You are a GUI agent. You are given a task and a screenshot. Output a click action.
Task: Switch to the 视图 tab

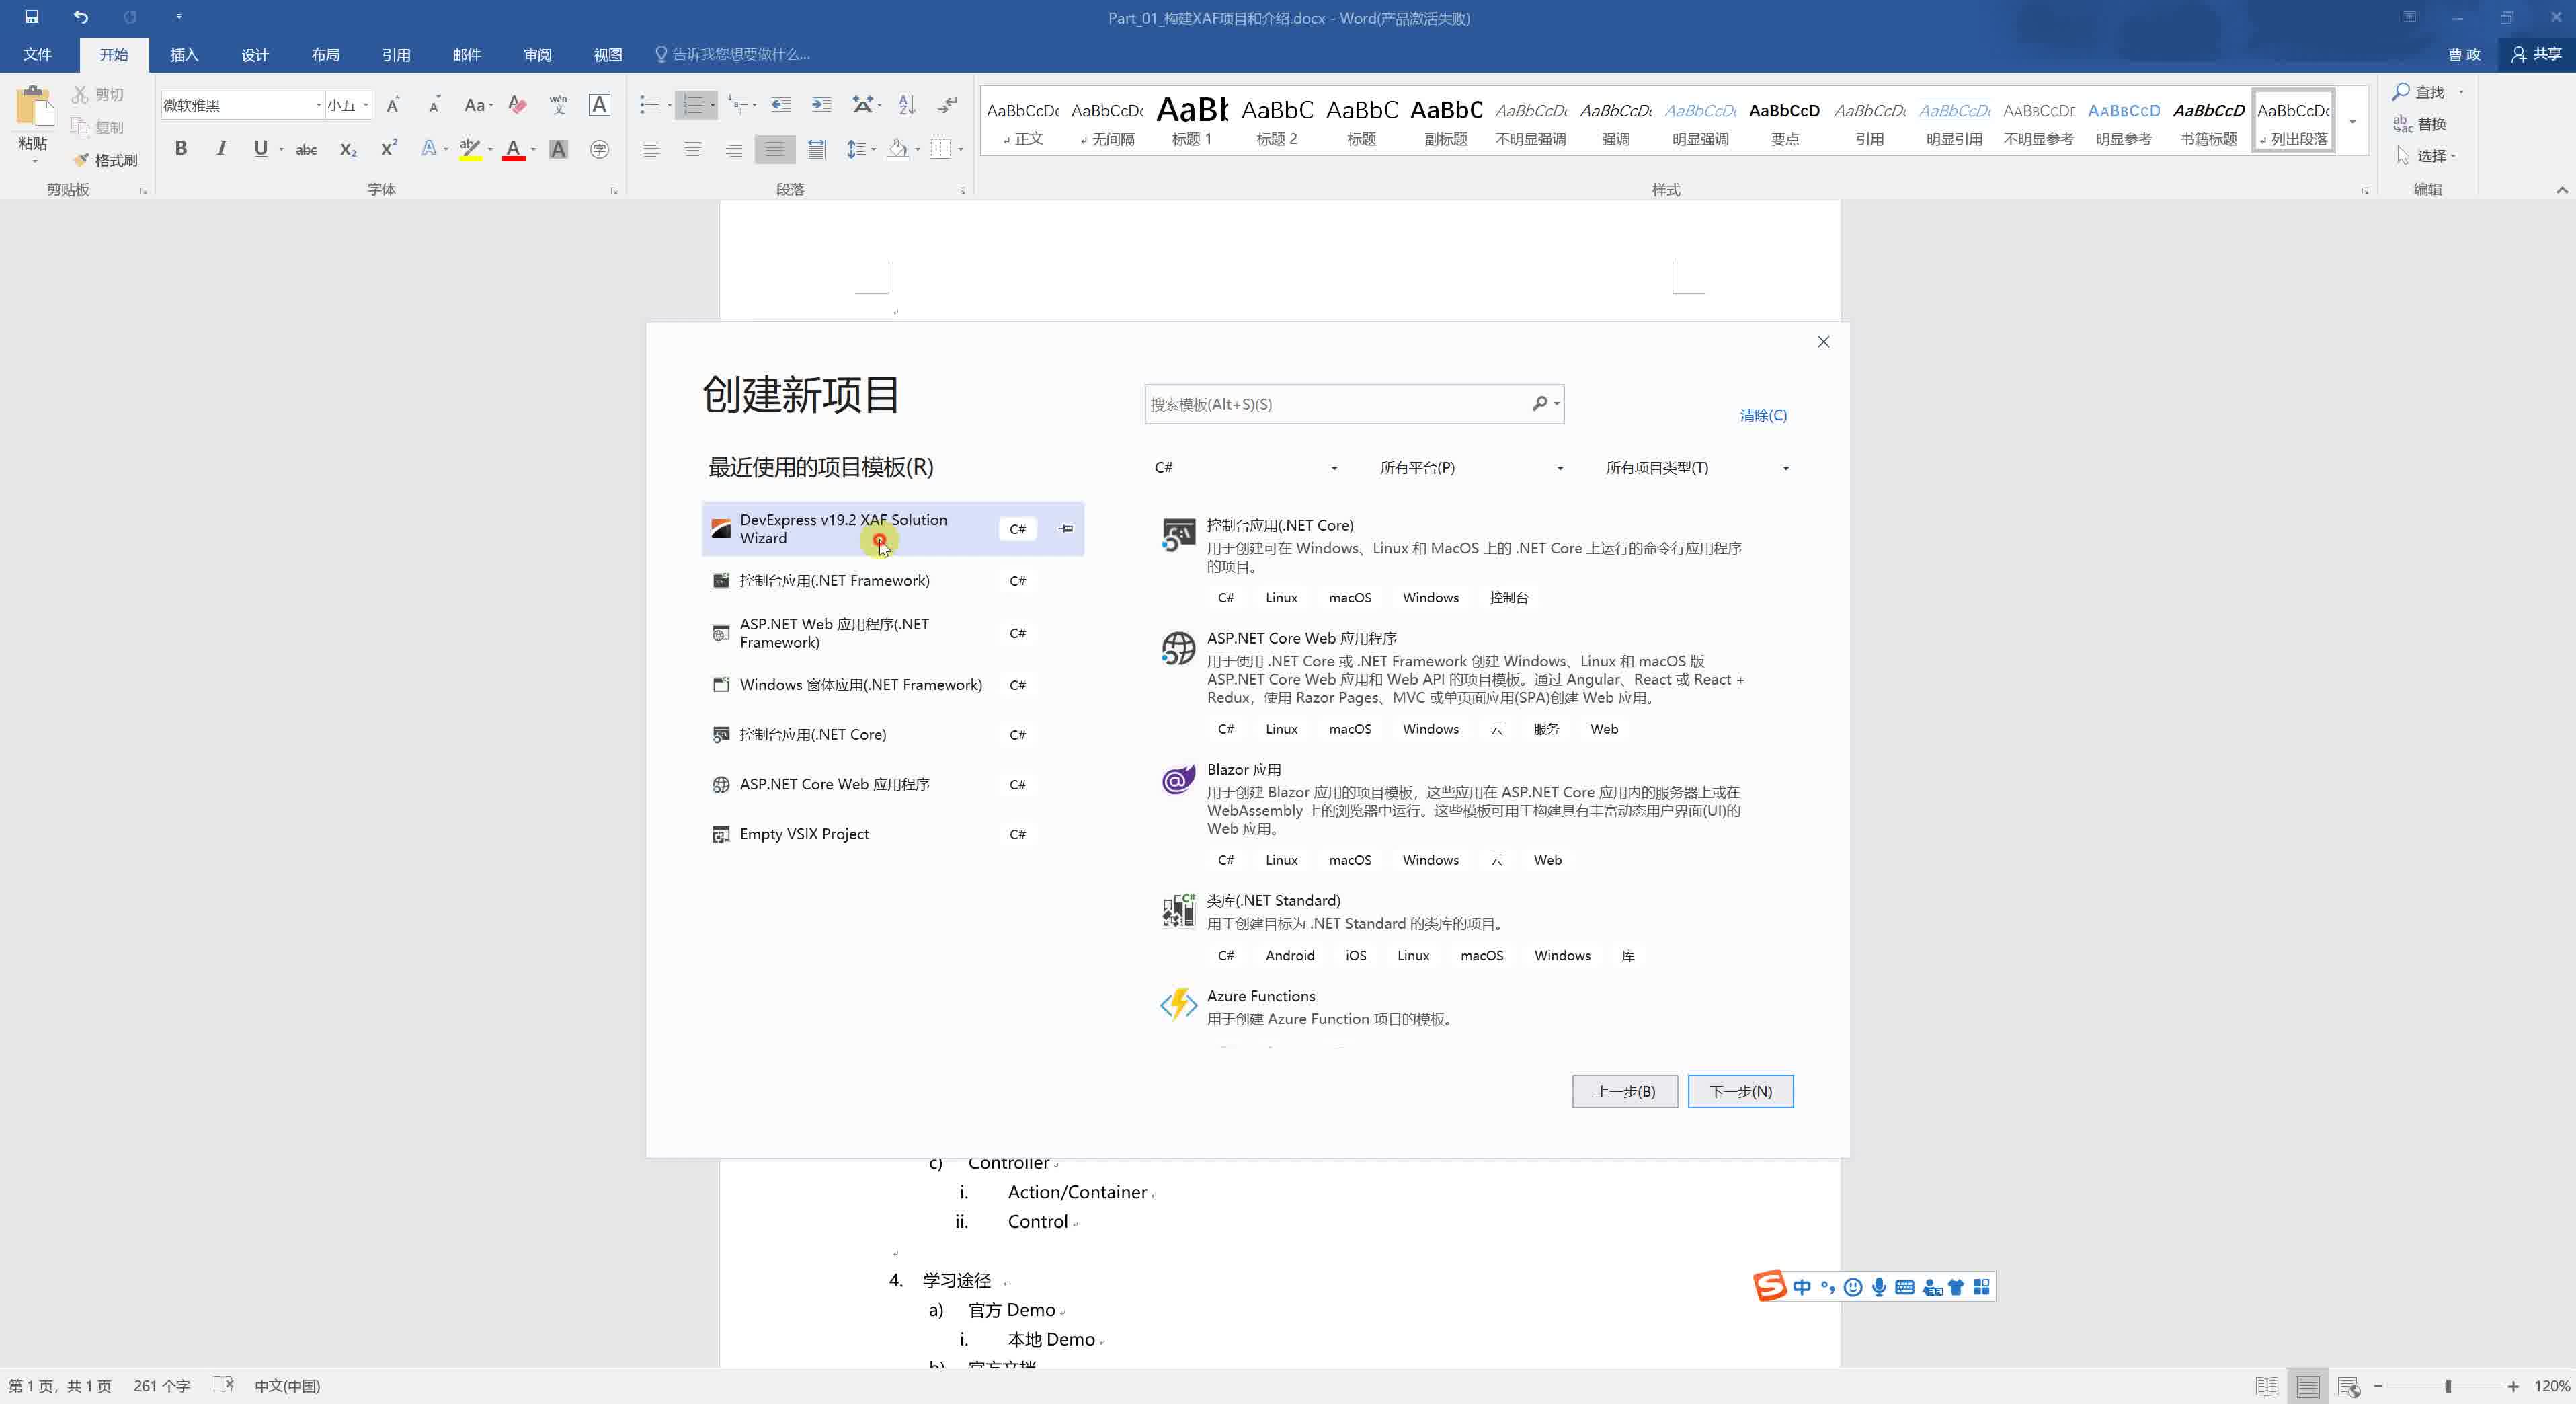[x=608, y=54]
